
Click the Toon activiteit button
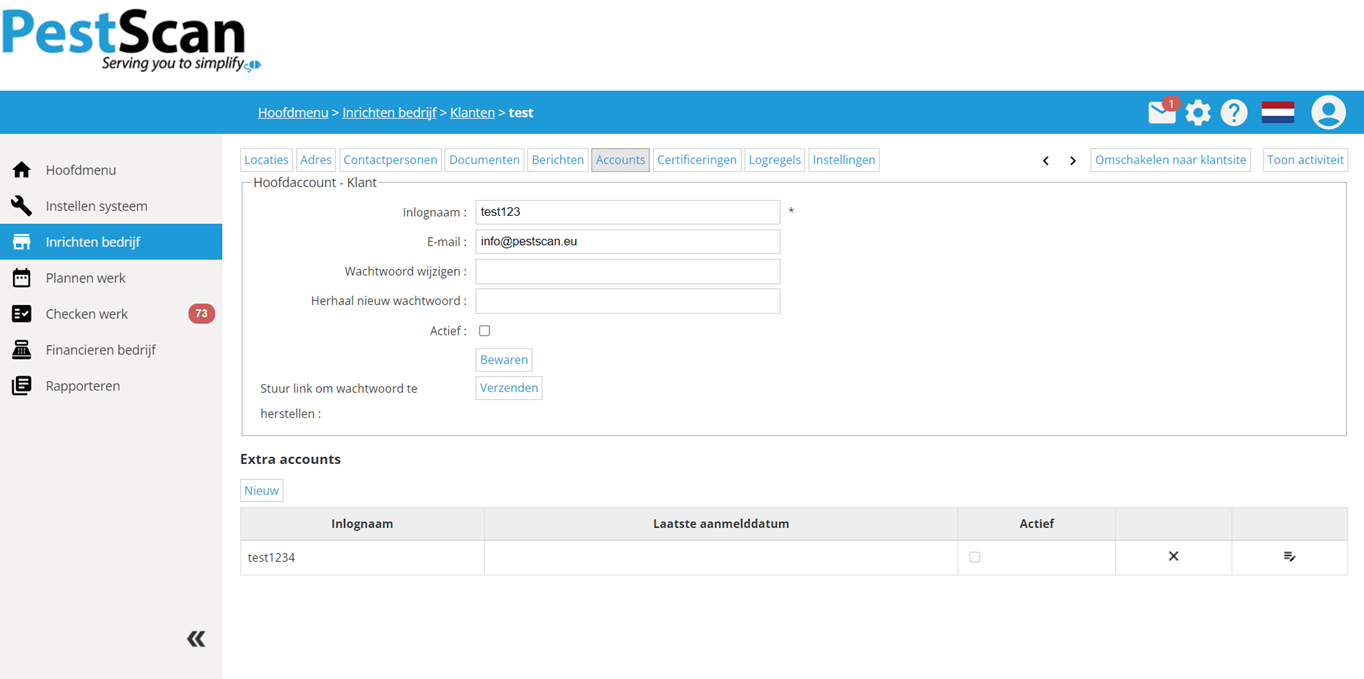pyautogui.click(x=1306, y=160)
